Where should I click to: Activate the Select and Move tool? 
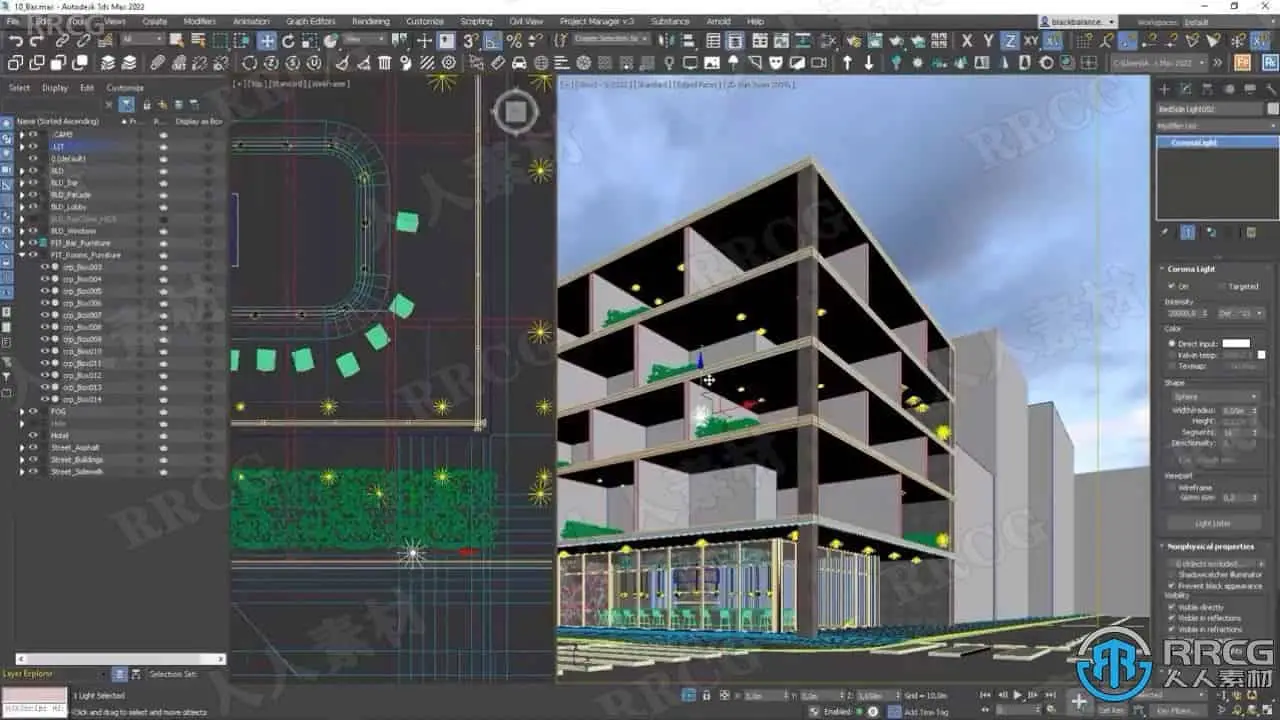click(267, 41)
